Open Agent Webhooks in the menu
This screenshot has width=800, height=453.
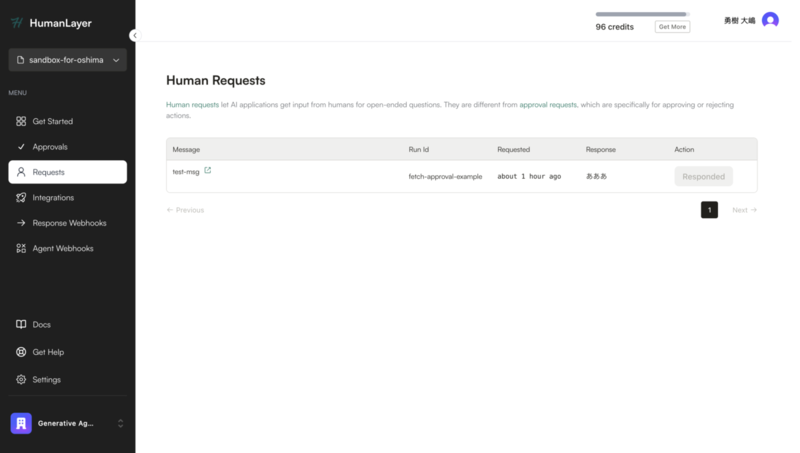coord(67,248)
